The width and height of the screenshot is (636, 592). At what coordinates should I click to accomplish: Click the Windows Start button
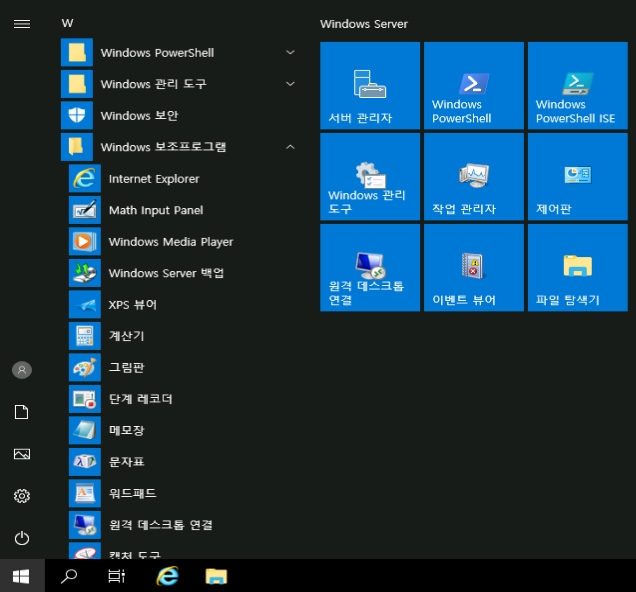(x=21, y=576)
